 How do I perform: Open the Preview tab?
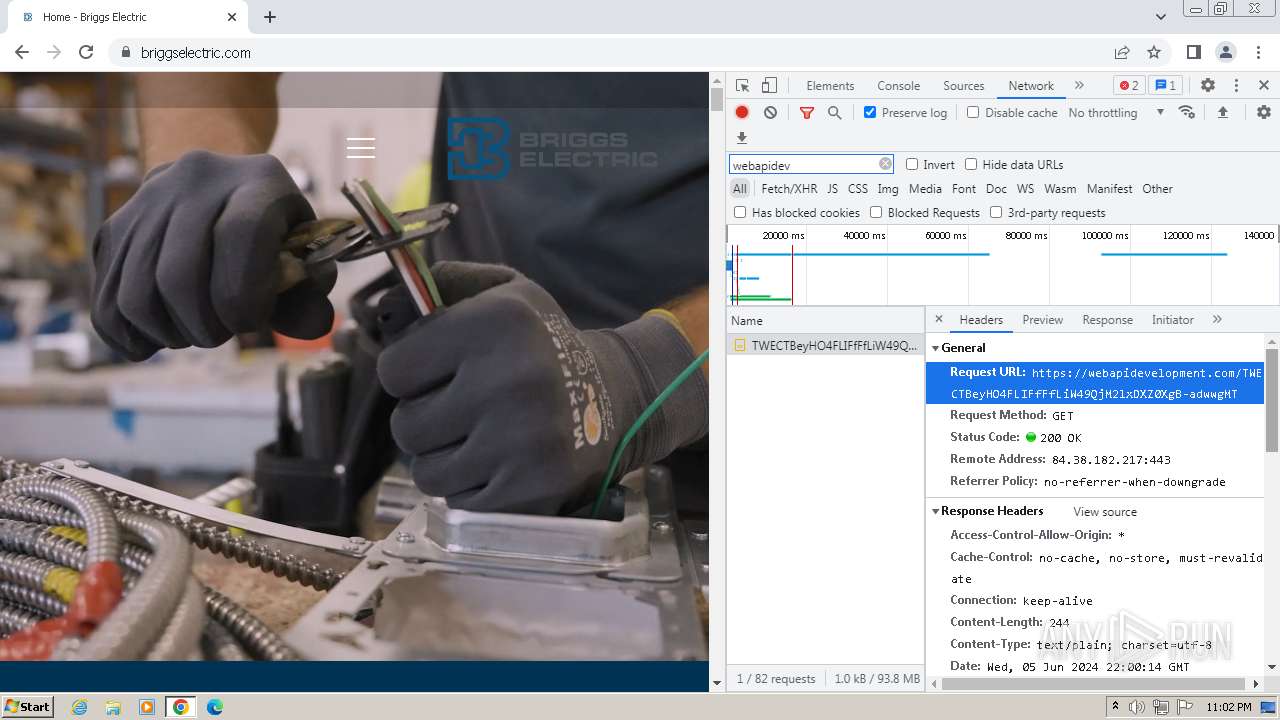1042,320
